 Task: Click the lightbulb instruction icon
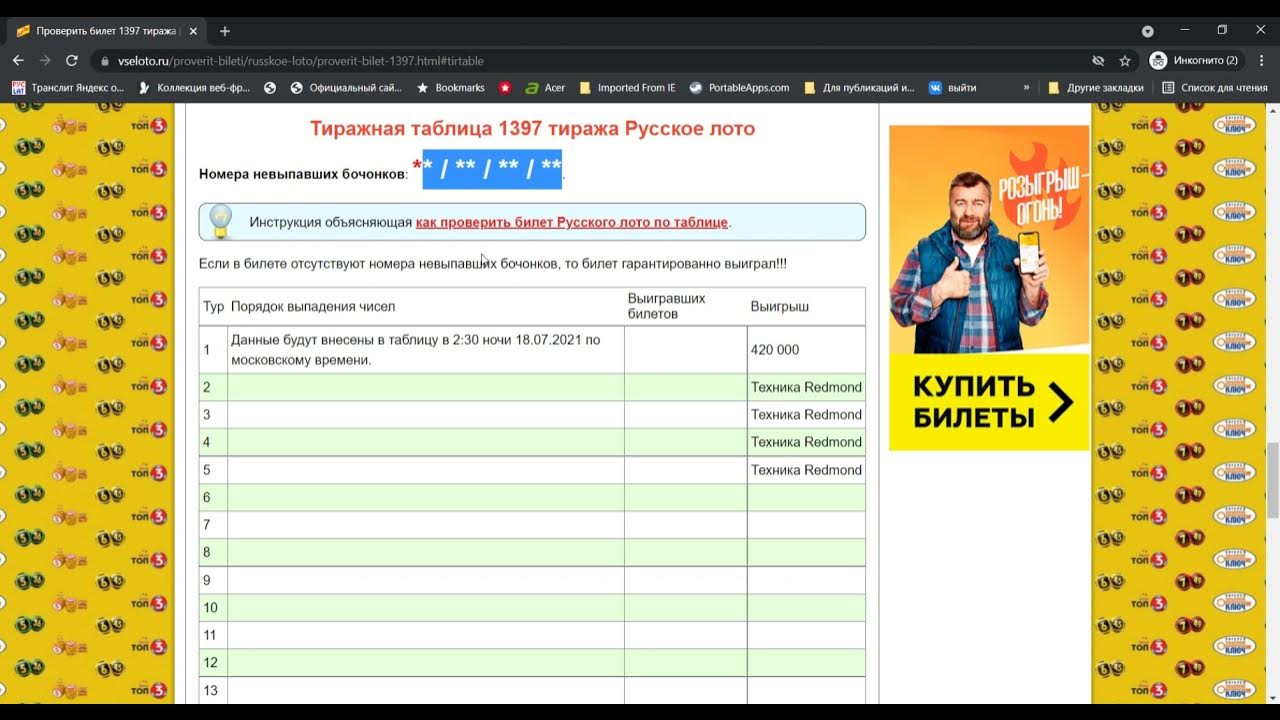pyautogui.click(x=220, y=221)
